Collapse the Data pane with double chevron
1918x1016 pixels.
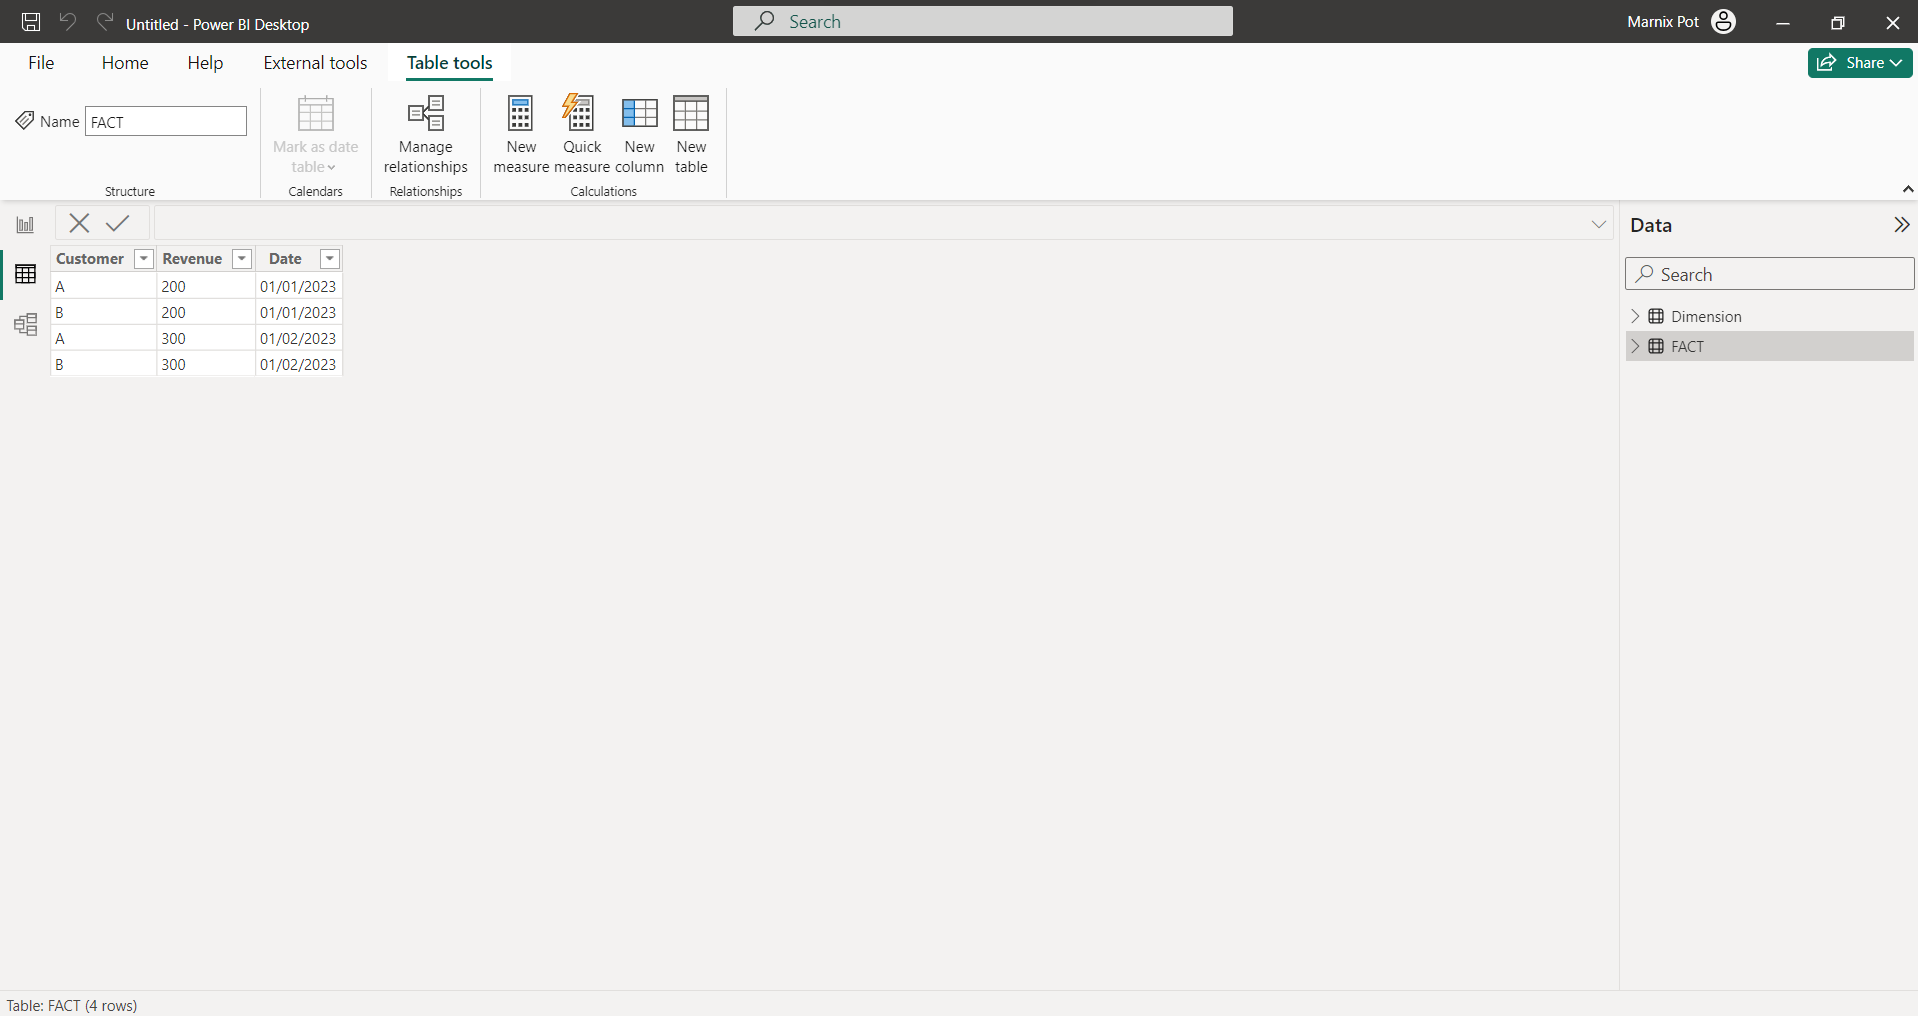click(1901, 225)
